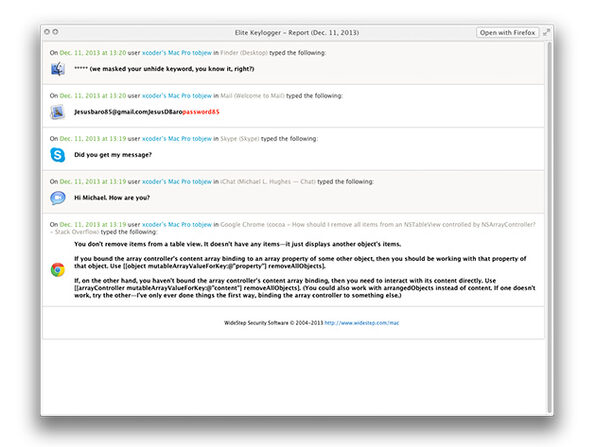Screen dimensions: 596x447
Task: Click the Finder icon in first log entry
Action: [x=58, y=69]
